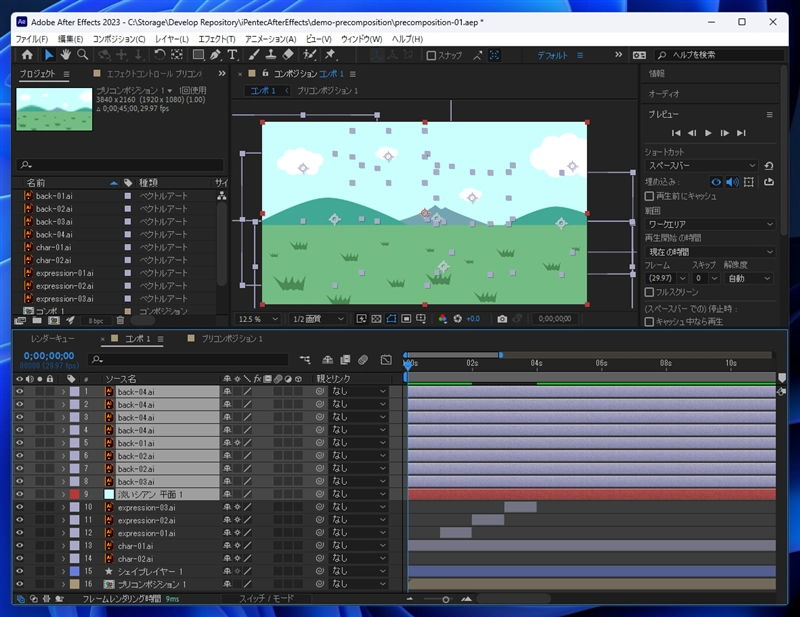Hide layer 1 back-04.ai
Screen dimensions: 800x617
click(x=19, y=391)
